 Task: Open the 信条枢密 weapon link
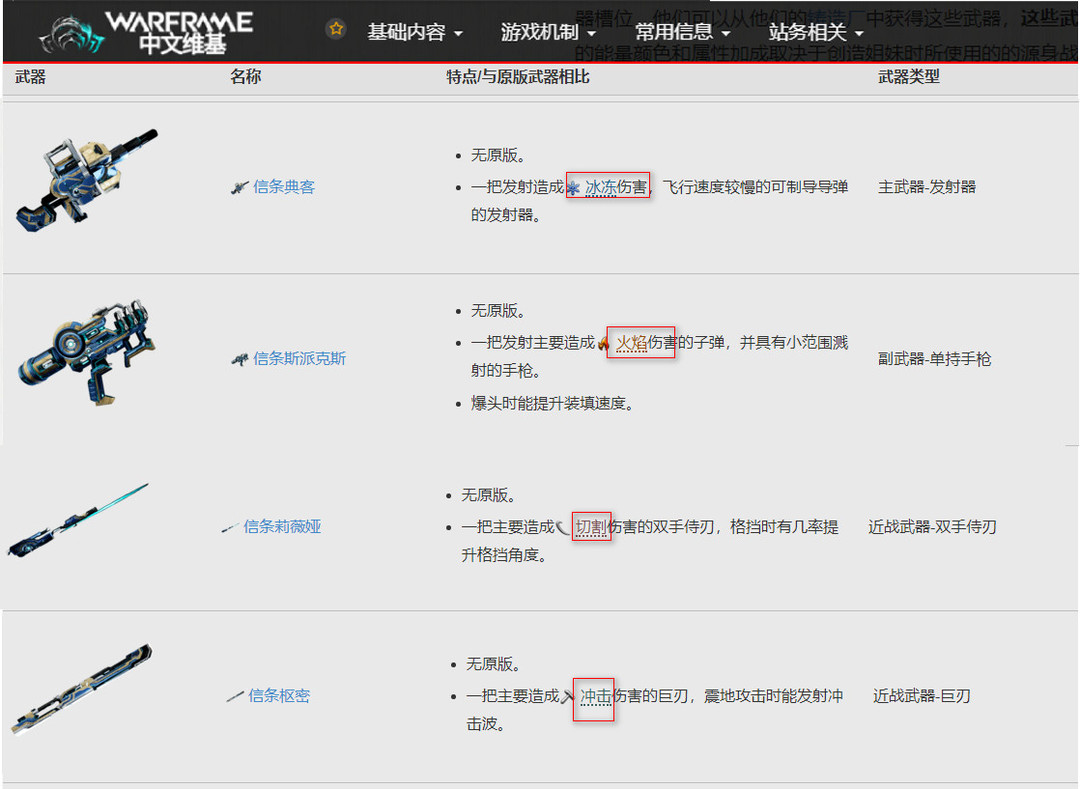[279, 695]
